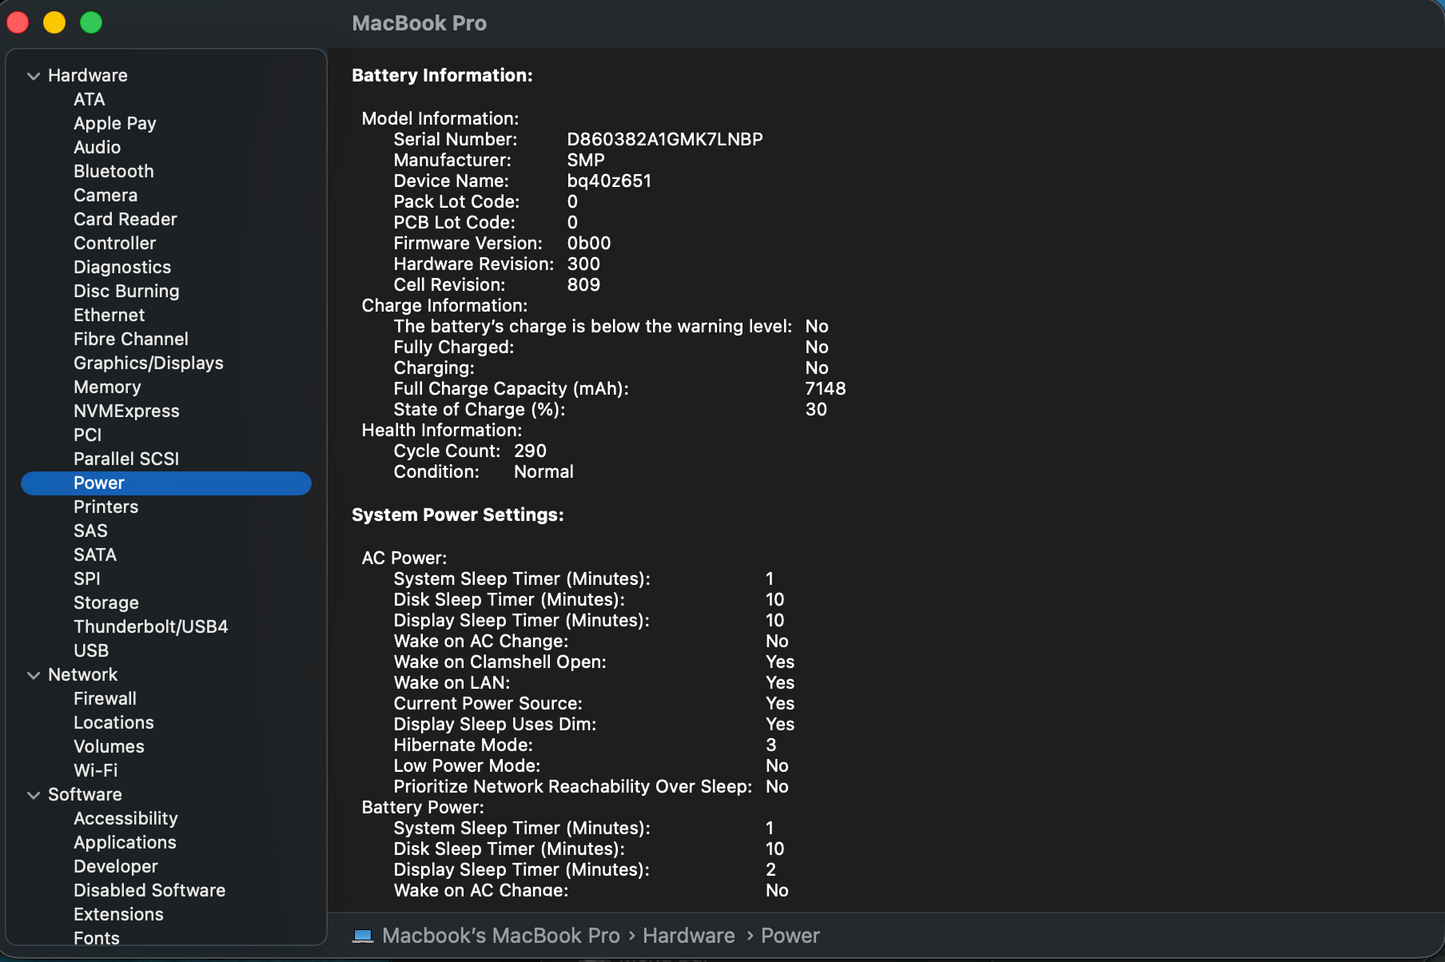Click device name bq40z651
Image resolution: width=1445 pixels, height=962 pixels.
(x=609, y=181)
